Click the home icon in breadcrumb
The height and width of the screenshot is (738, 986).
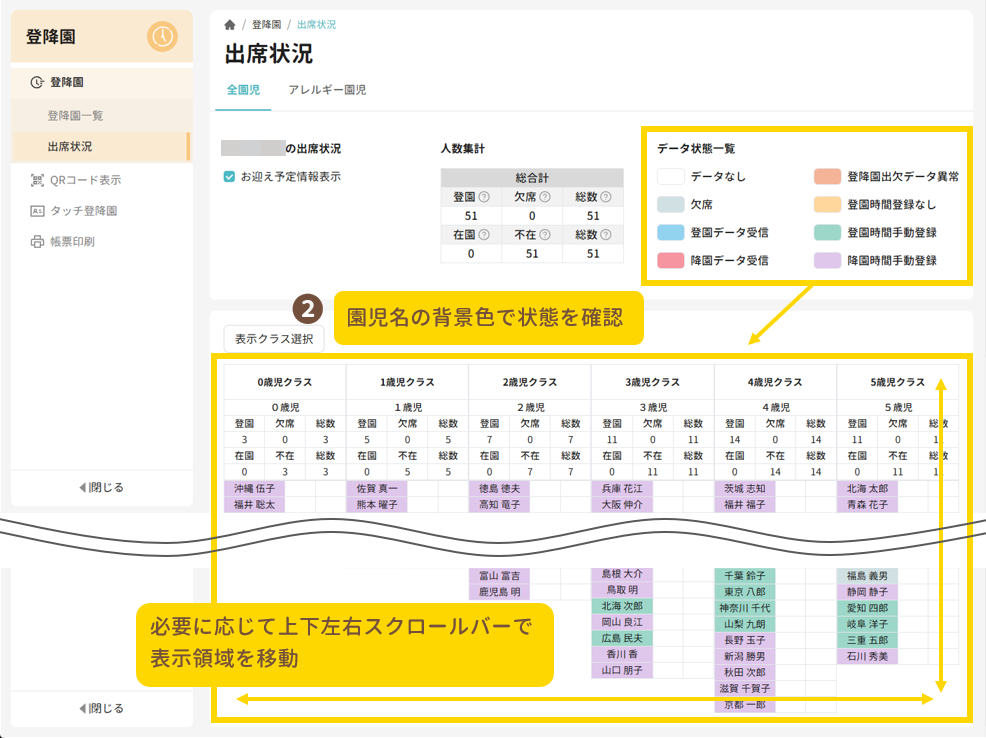pos(230,23)
